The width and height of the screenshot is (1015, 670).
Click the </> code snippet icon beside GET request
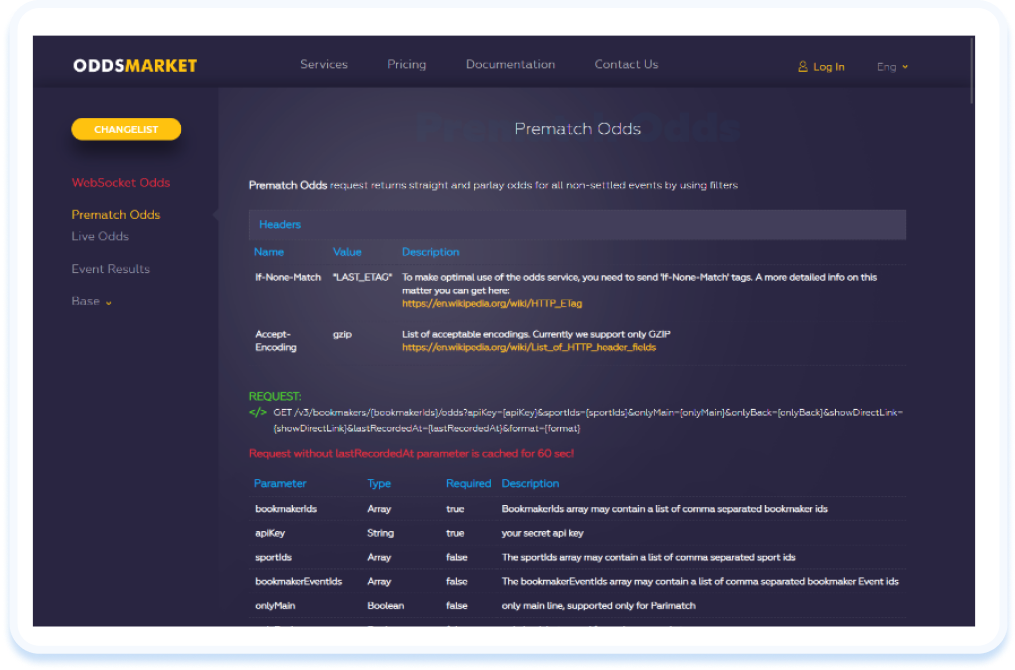pyautogui.click(x=256, y=411)
